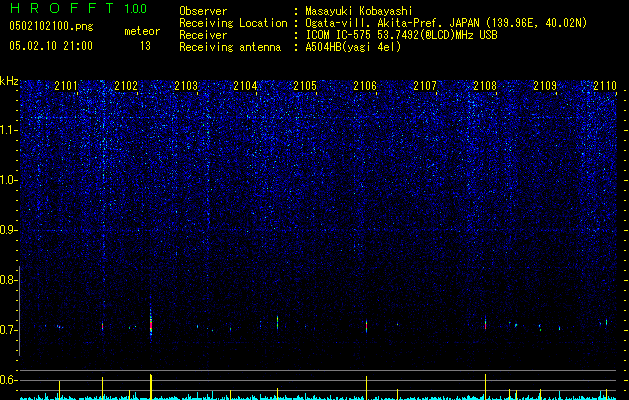Screen dimensions: 629x400
Task: Click the Receiving Location label
Action: (233, 23)
